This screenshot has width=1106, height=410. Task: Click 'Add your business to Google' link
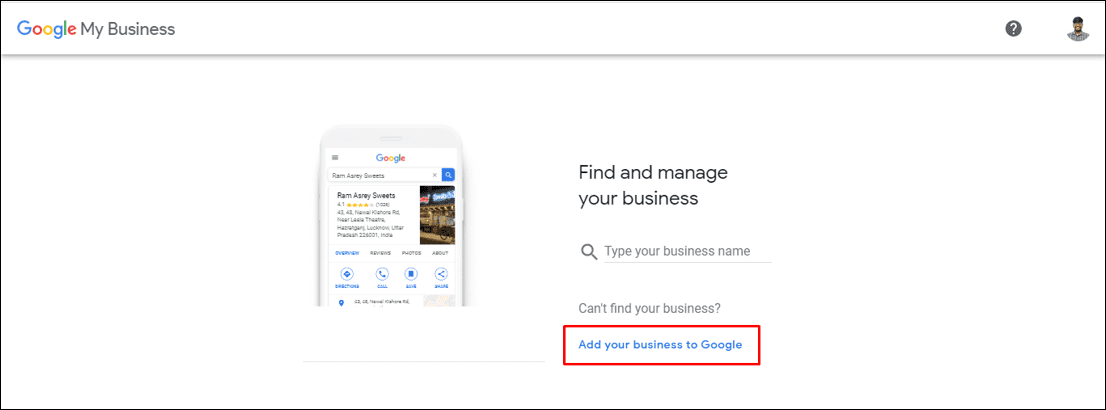(x=660, y=344)
